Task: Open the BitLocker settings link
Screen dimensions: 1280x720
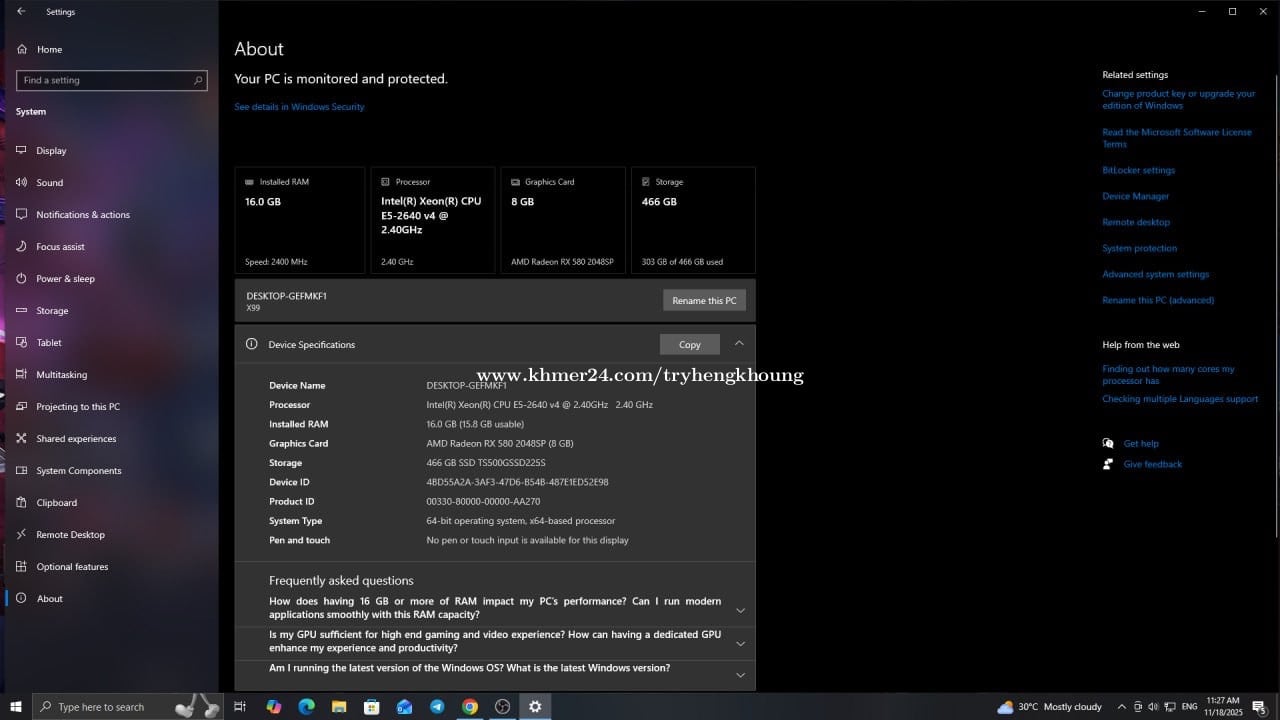Action: coord(1138,170)
